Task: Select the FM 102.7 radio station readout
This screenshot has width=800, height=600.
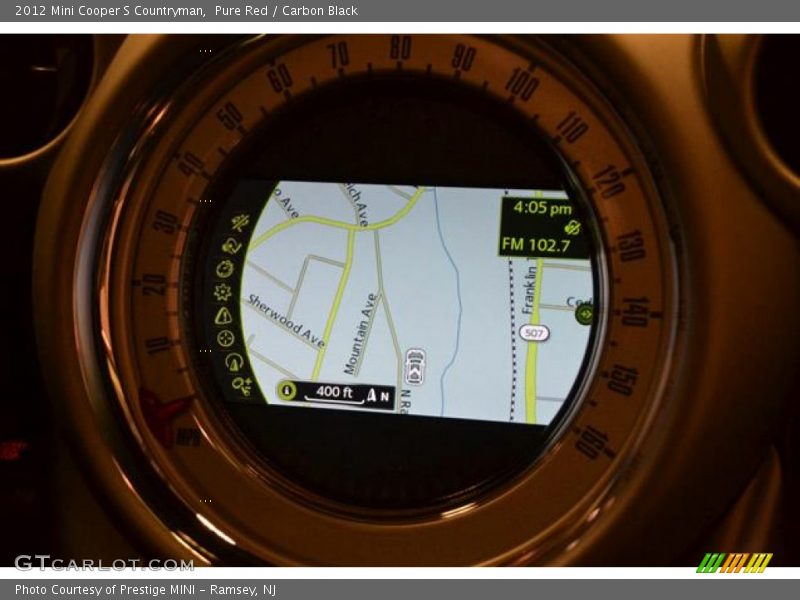Action: (x=535, y=244)
